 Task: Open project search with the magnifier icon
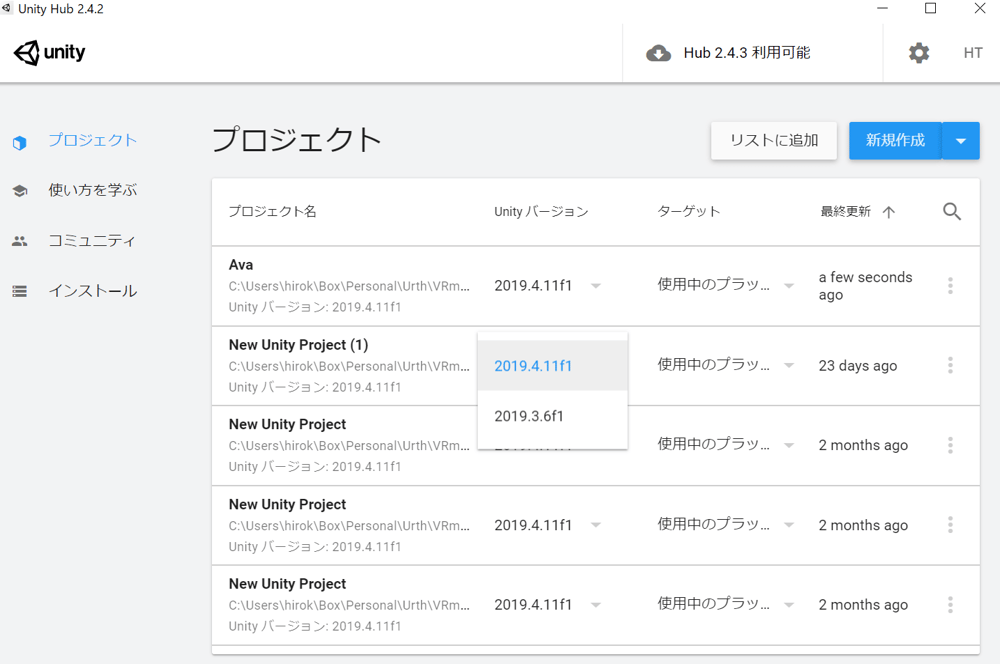tap(952, 211)
